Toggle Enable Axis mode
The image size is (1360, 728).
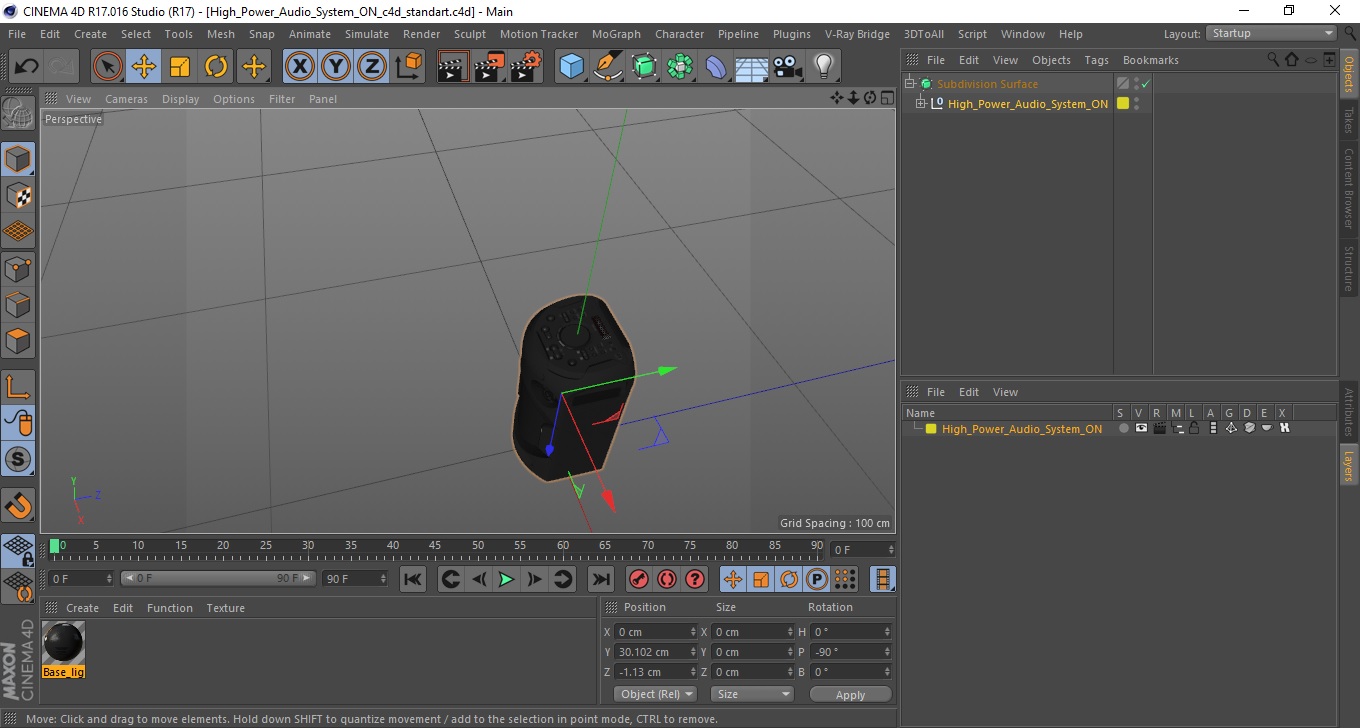pyautogui.click(x=18, y=387)
